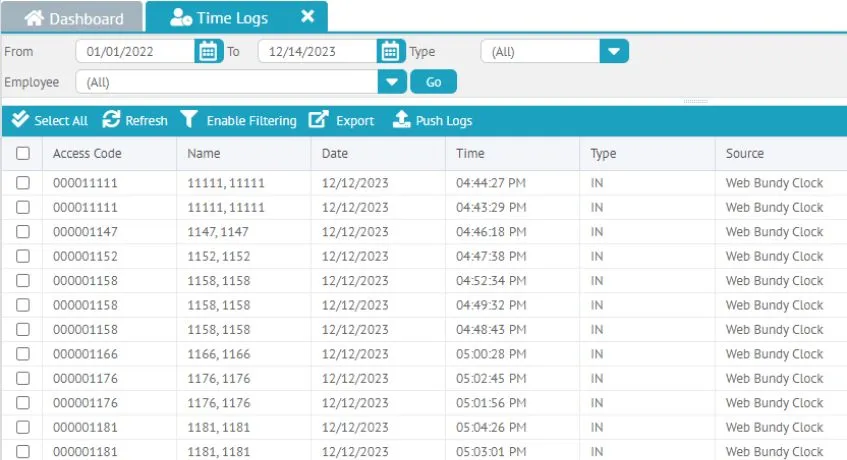The height and width of the screenshot is (460, 847).
Task: Open the From date calendar picker
Action: 209,51
